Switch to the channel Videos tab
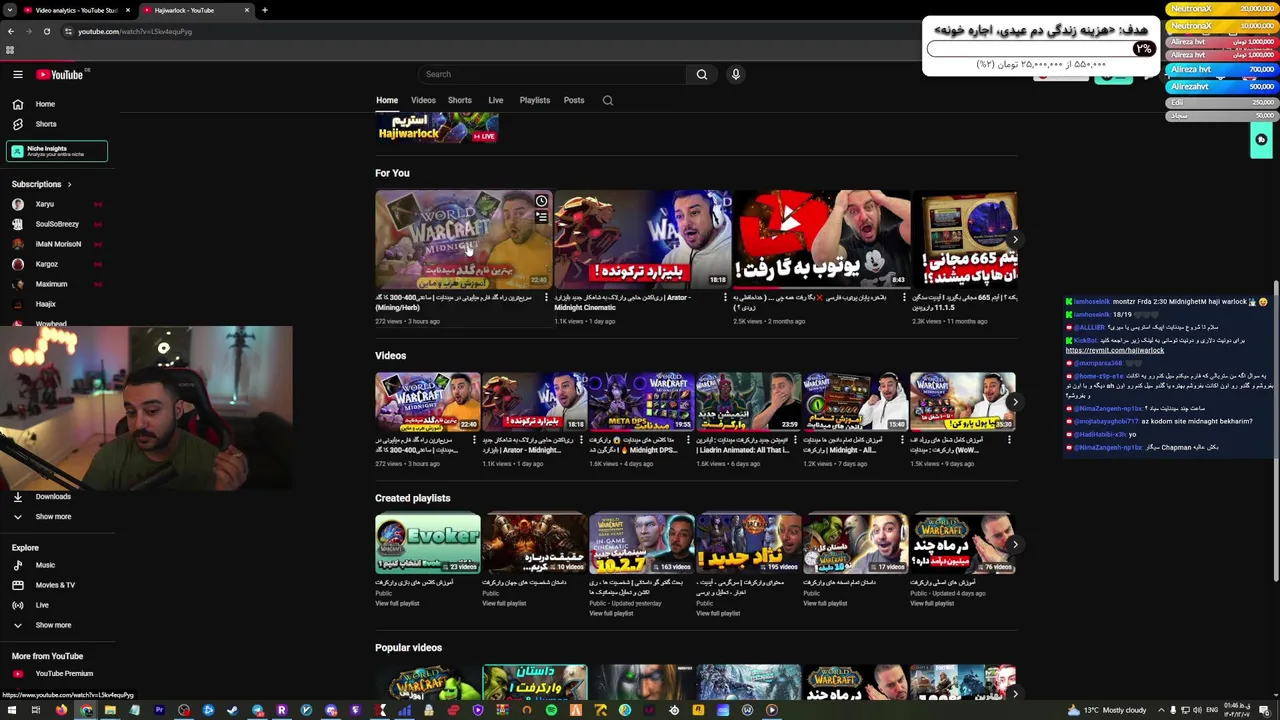This screenshot has height=720, width=1280. click(x=423, y=100)
